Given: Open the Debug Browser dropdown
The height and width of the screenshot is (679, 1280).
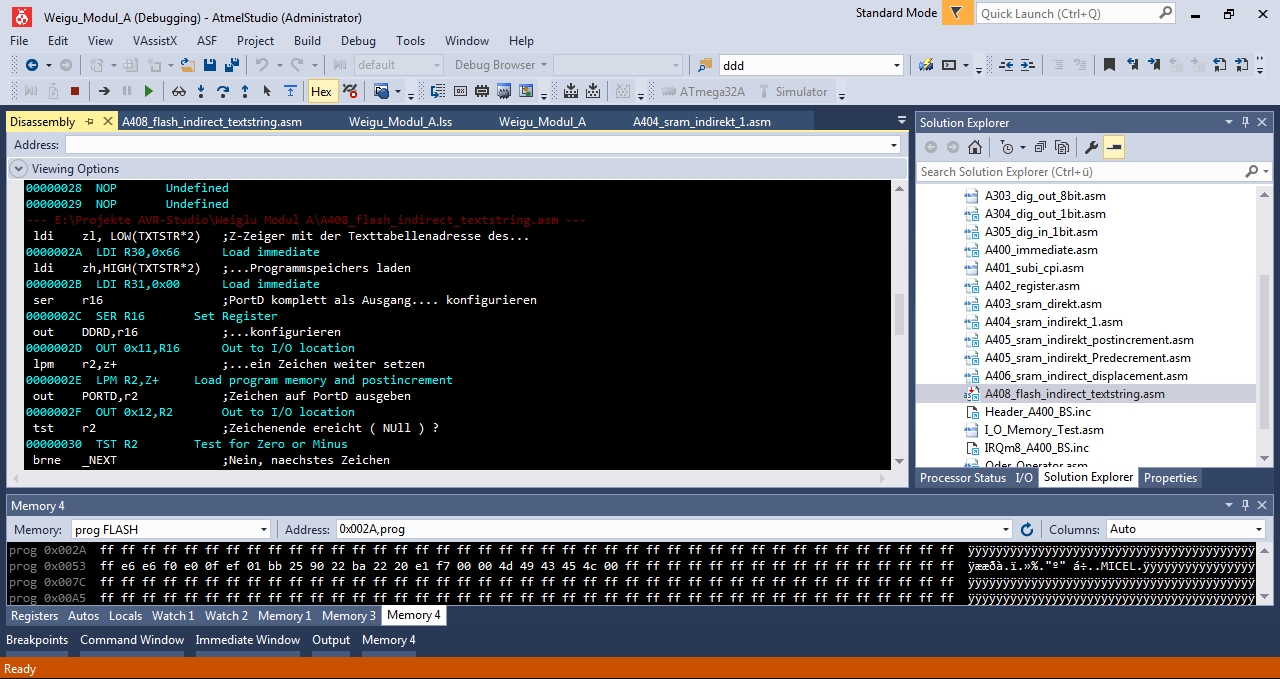Looking at the screenshot, I should [544, 65].
